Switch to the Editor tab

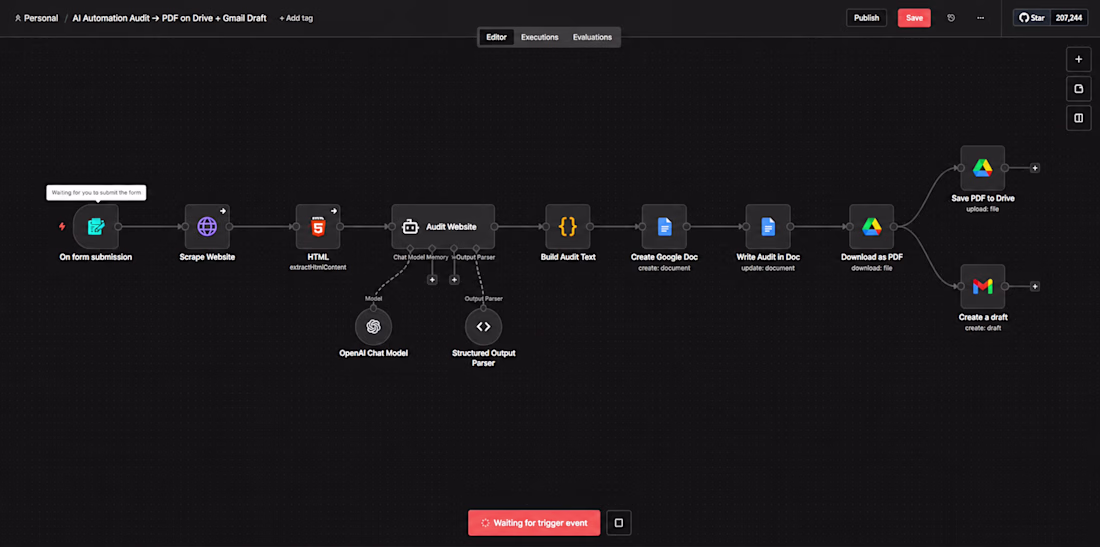(496, 37)
